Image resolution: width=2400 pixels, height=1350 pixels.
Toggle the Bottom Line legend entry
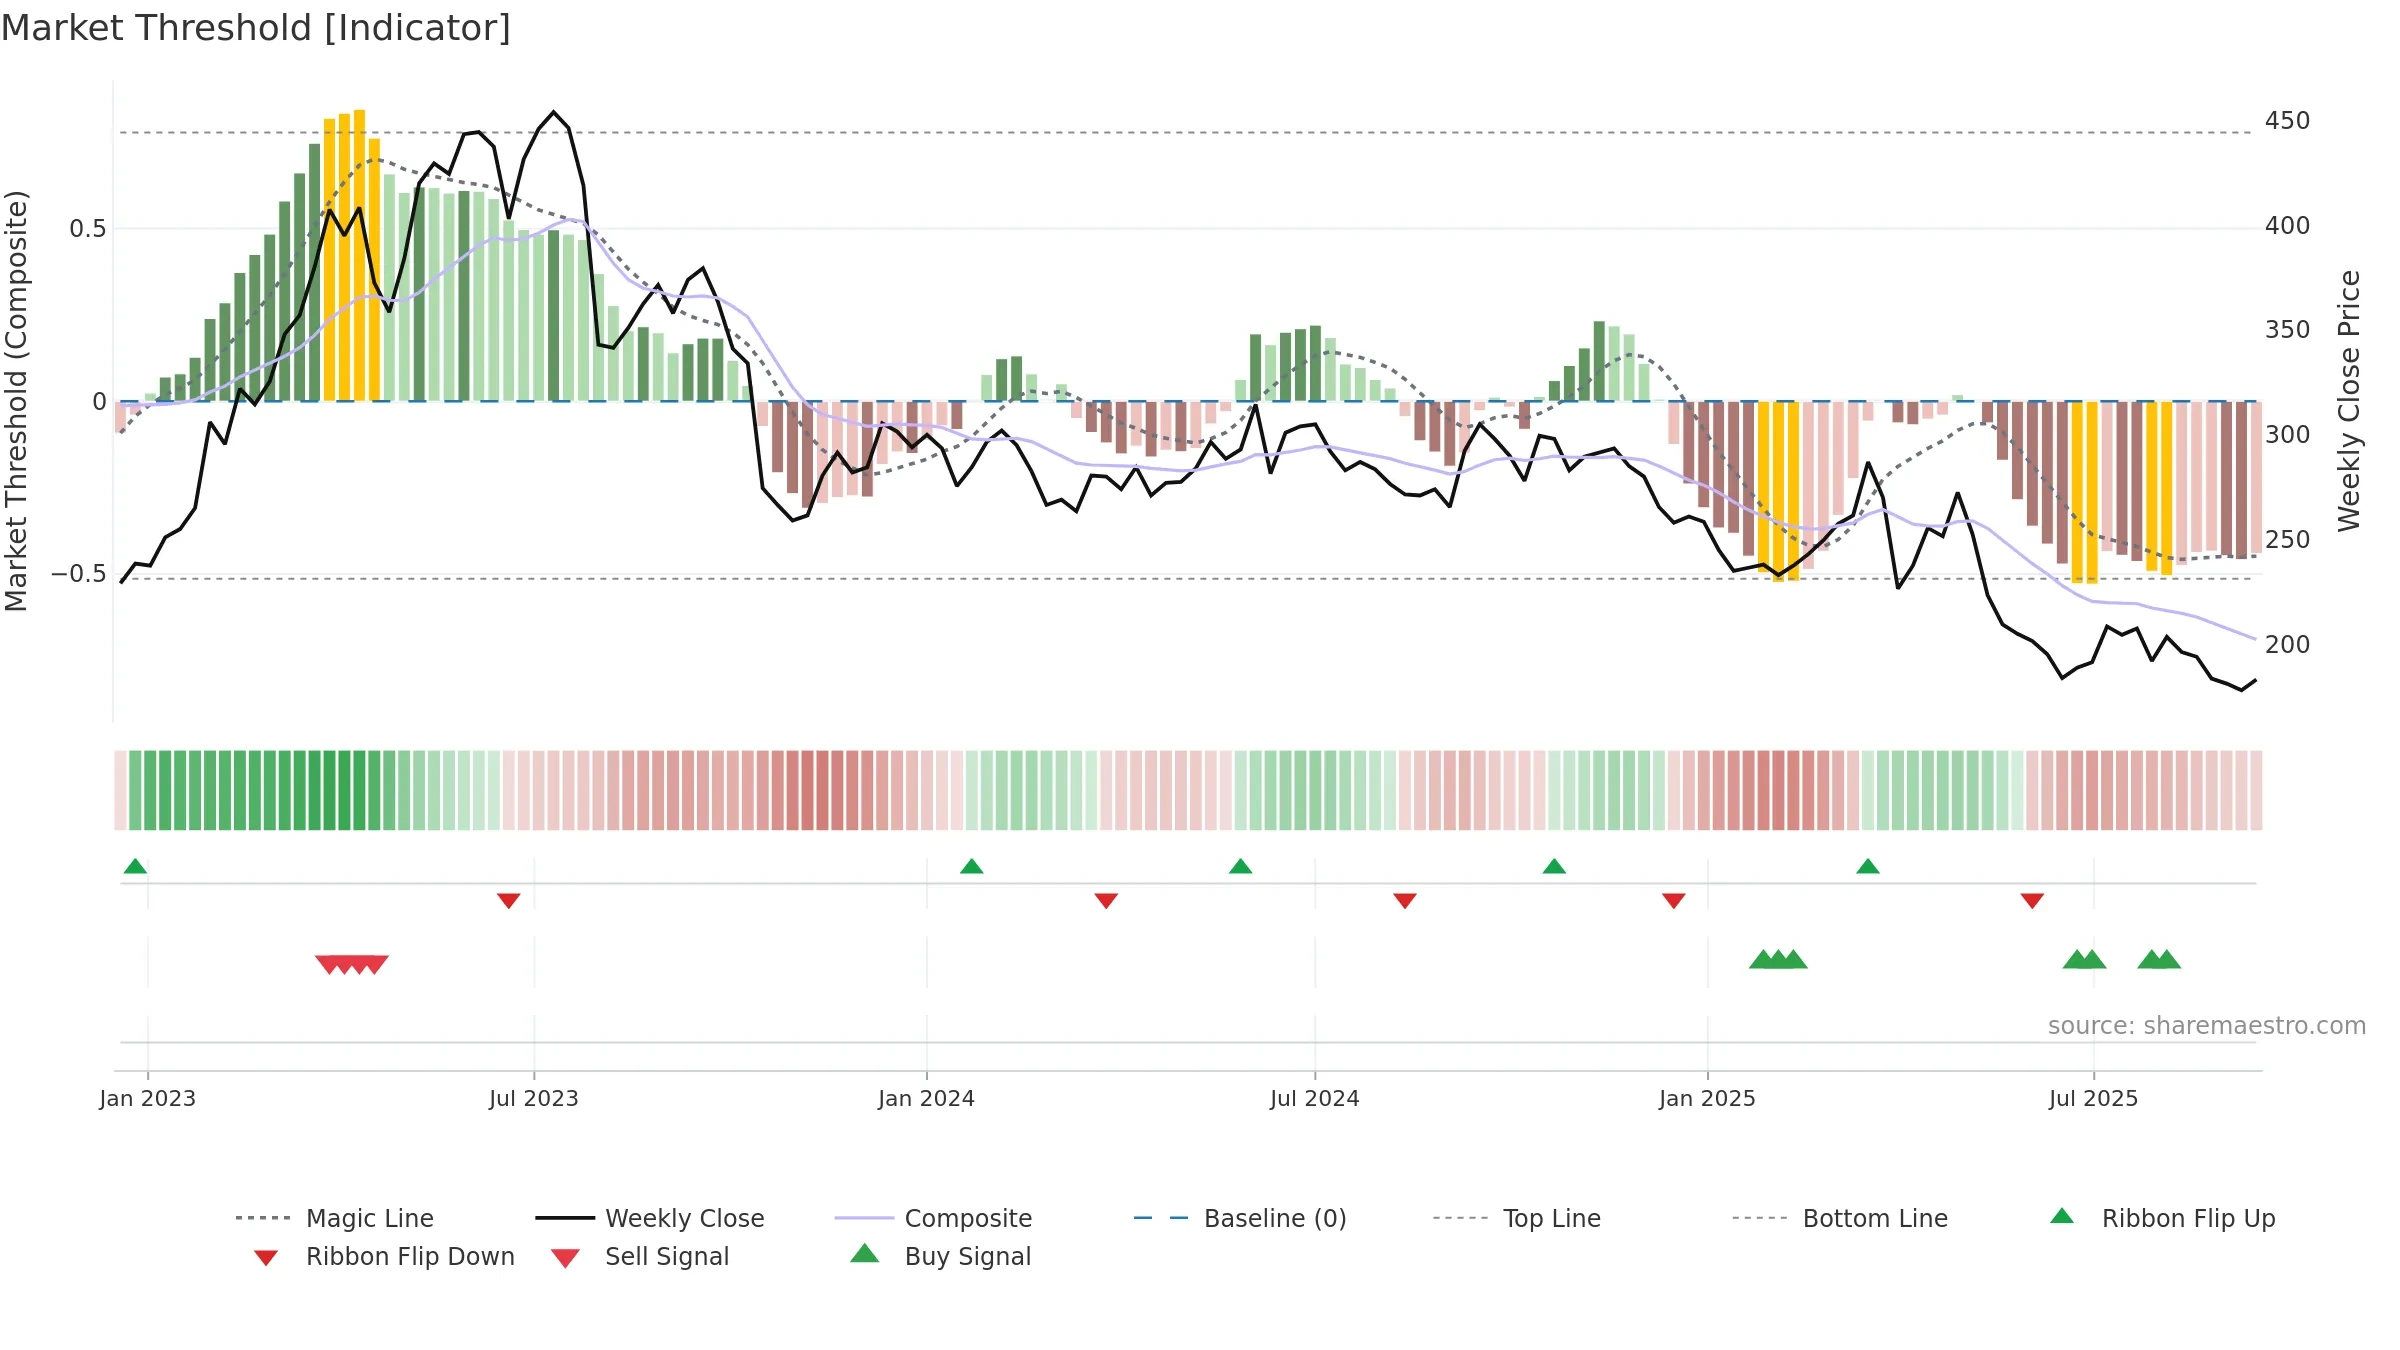[x=1840, y=1218]
